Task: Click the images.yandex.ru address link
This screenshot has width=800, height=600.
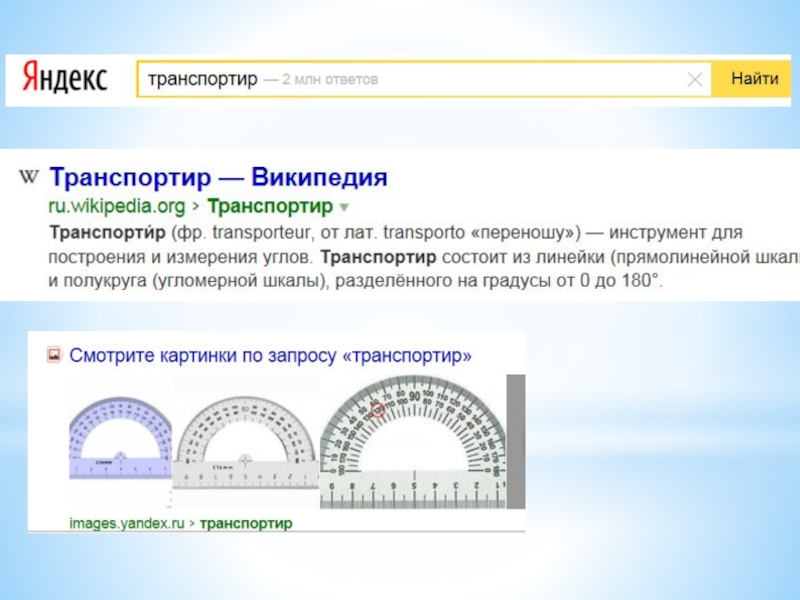Action: pyautogui.click(x=127, y=523)
